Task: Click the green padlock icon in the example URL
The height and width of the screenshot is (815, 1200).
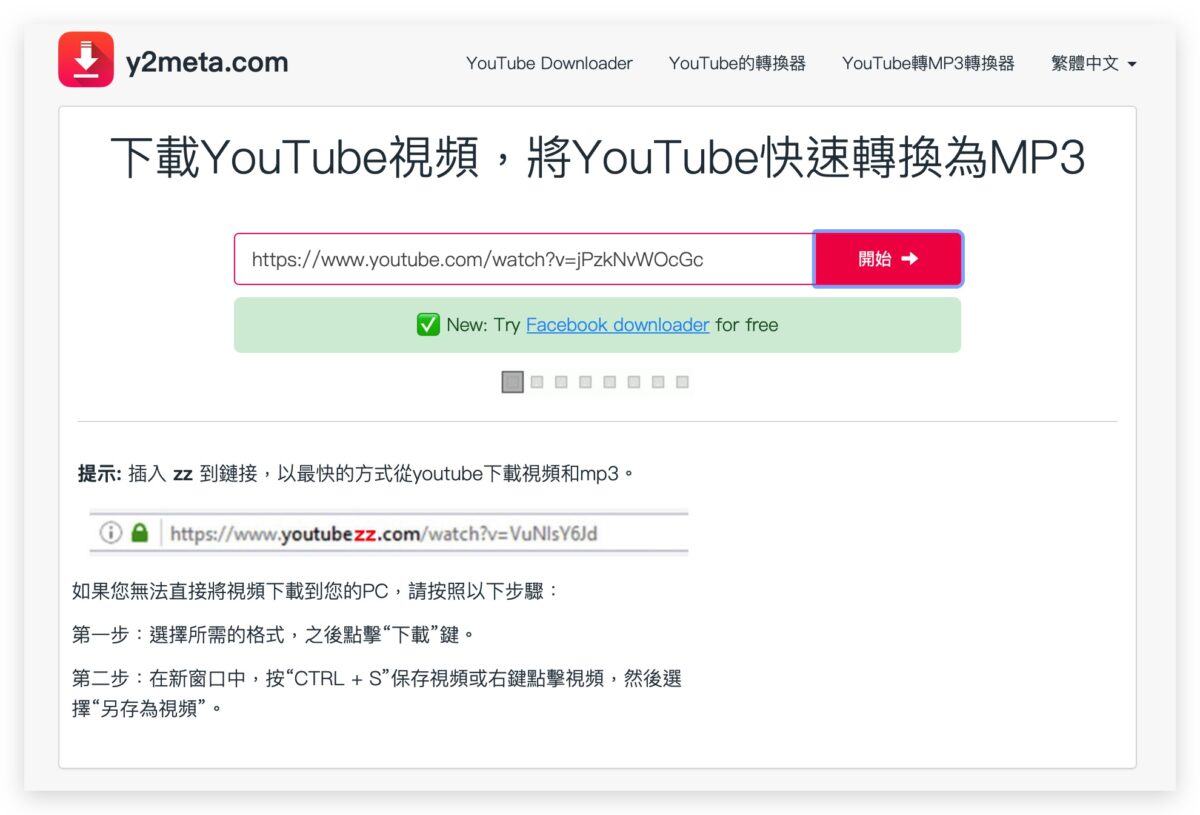Action: tap(140, 533)
